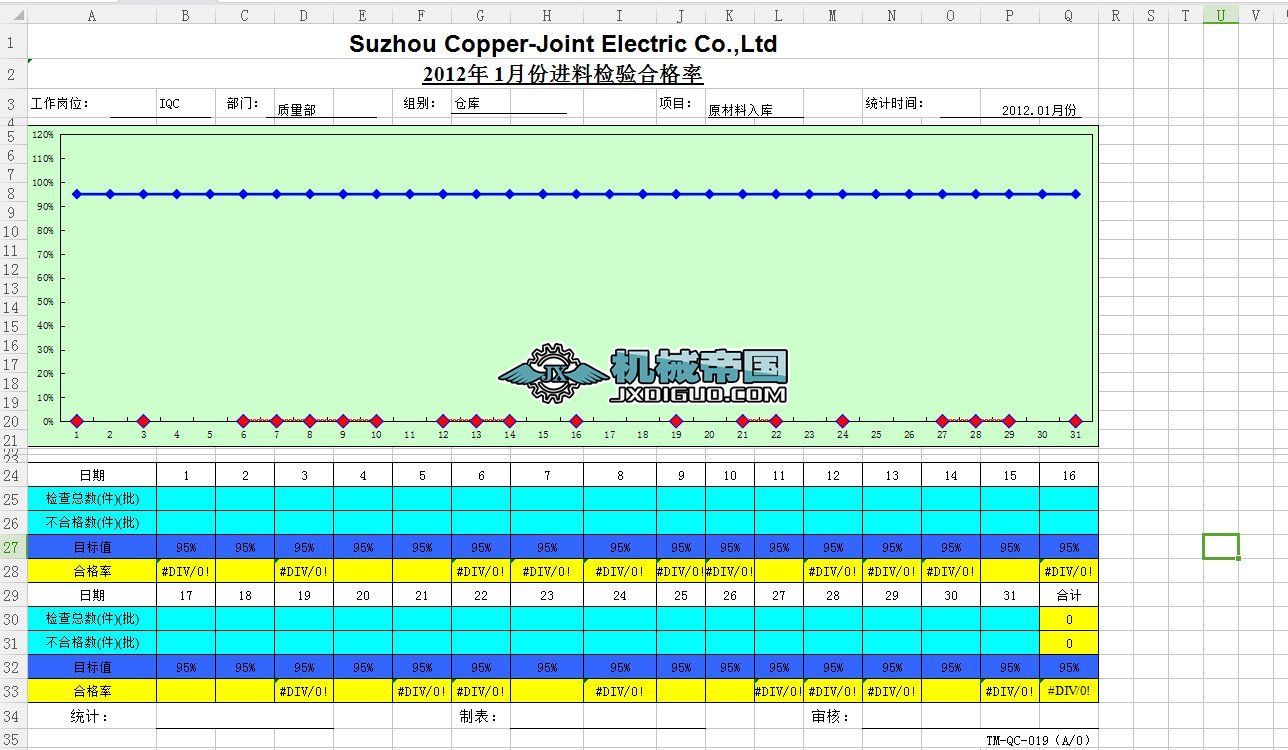
Task: Click the red marker above day 31 in chart
Action: (1075, 421)
